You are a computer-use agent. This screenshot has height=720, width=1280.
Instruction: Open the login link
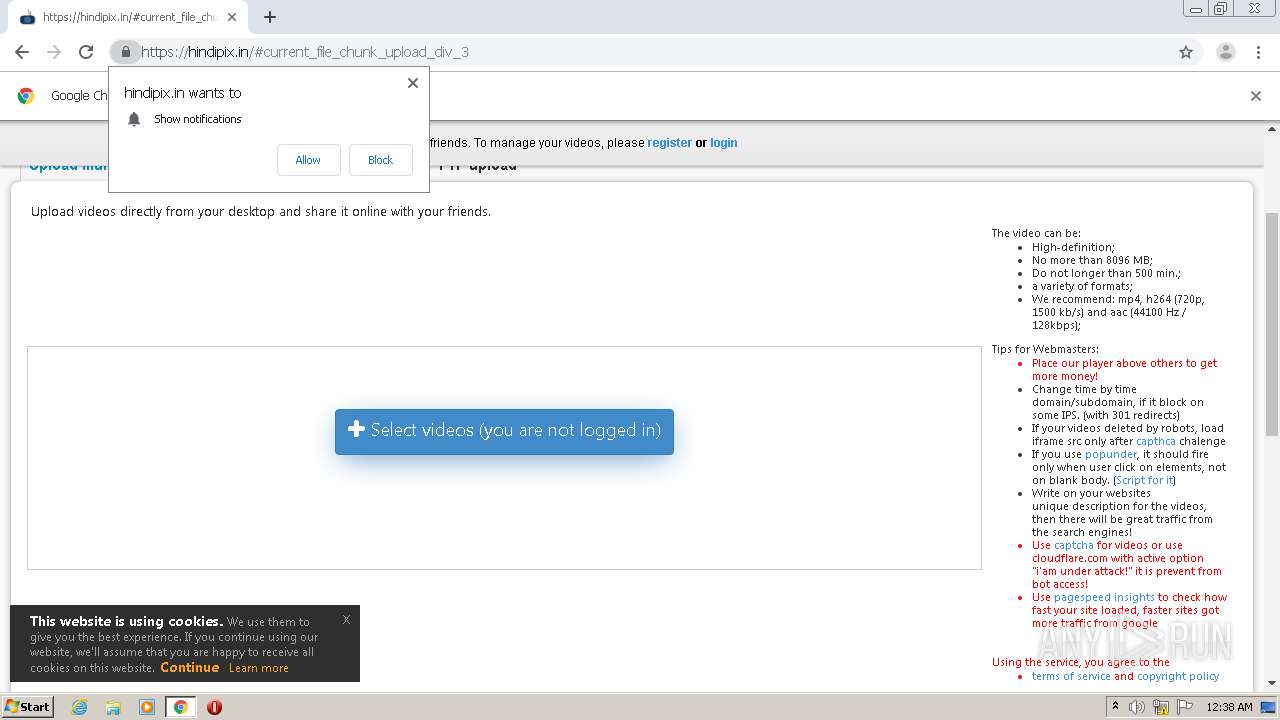[x=724, y=143]
